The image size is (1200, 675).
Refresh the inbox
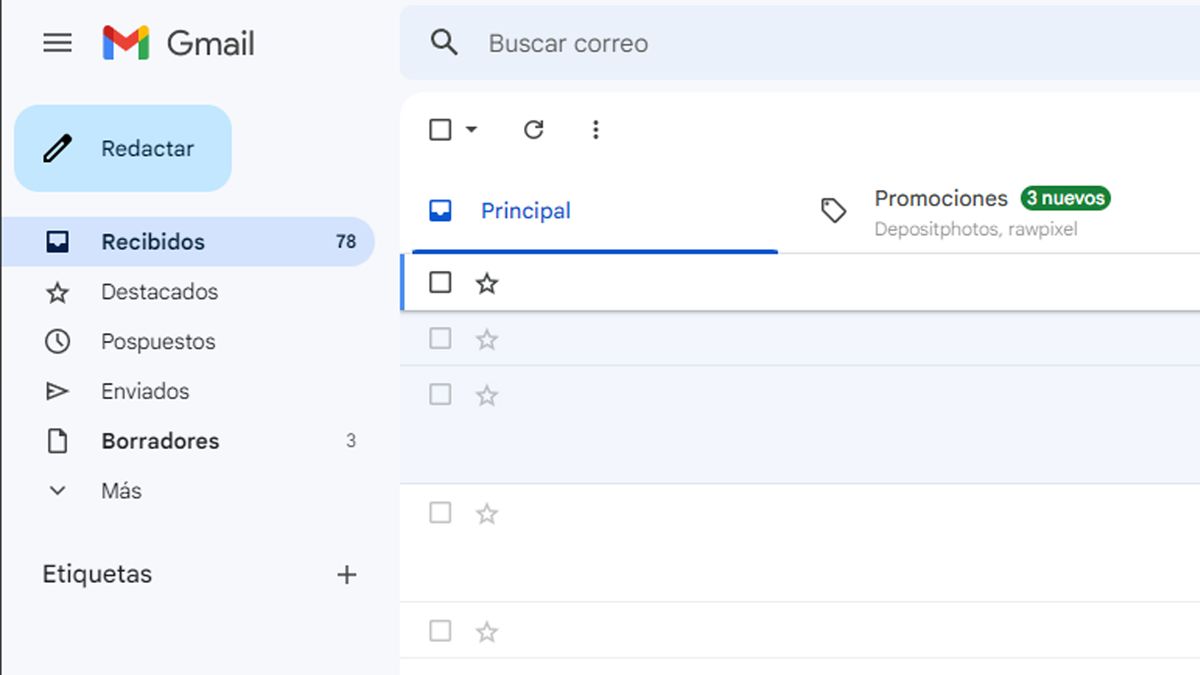(535, 129)
